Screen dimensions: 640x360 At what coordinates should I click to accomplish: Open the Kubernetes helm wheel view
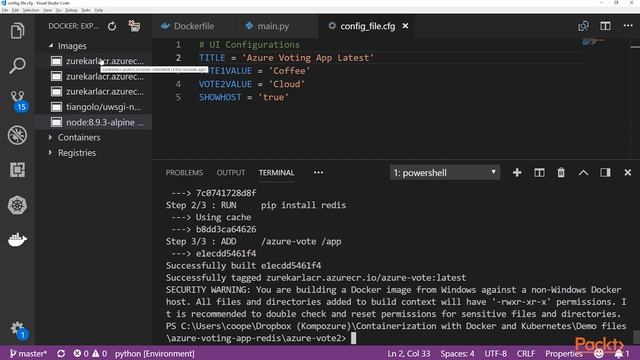17,205
